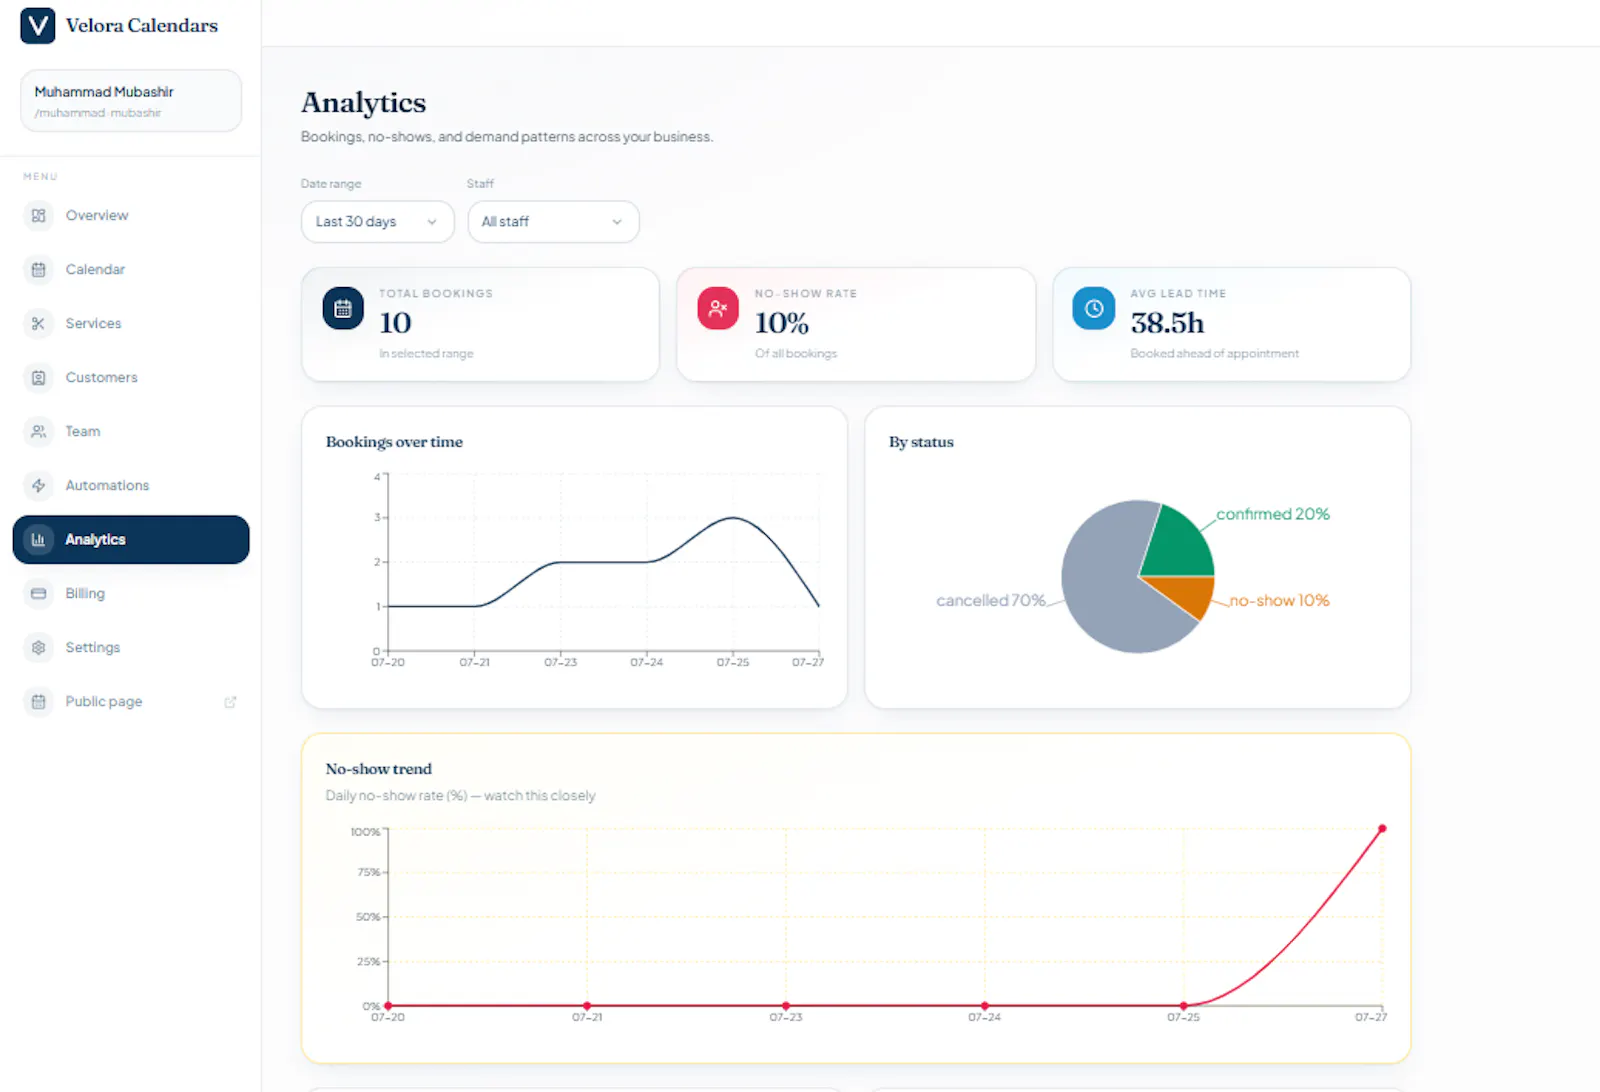The height and width of the screenshot is (1092, 1600).
Task: Click the Services scissors icon
Action: 38,323
